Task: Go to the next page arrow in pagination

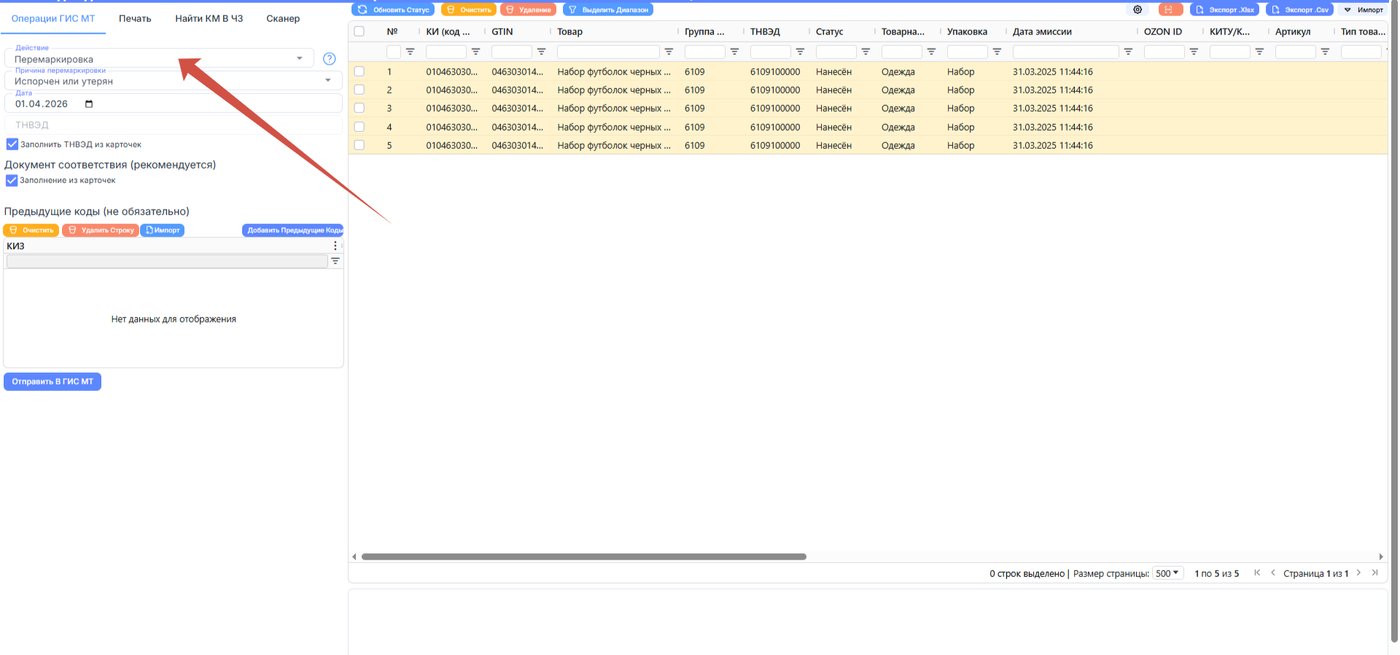Action: 1360,573
